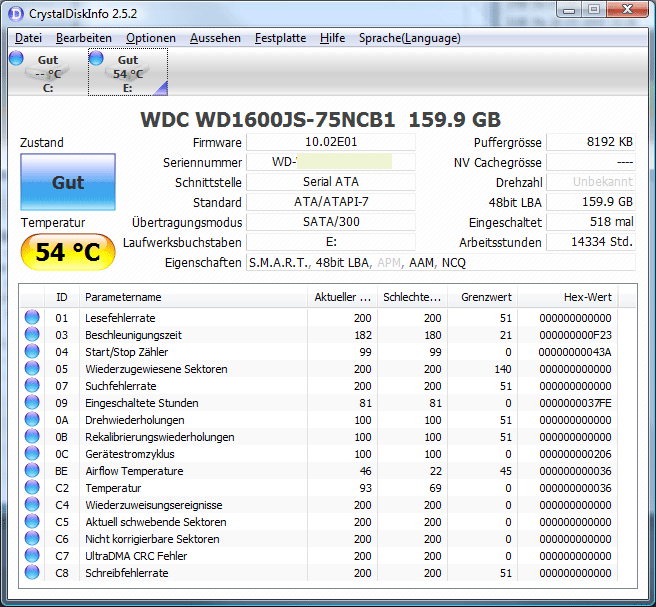Click the Drehzahl value Unbekannt
The height and width of the screenshot is (607, 656).
point(591,182)
